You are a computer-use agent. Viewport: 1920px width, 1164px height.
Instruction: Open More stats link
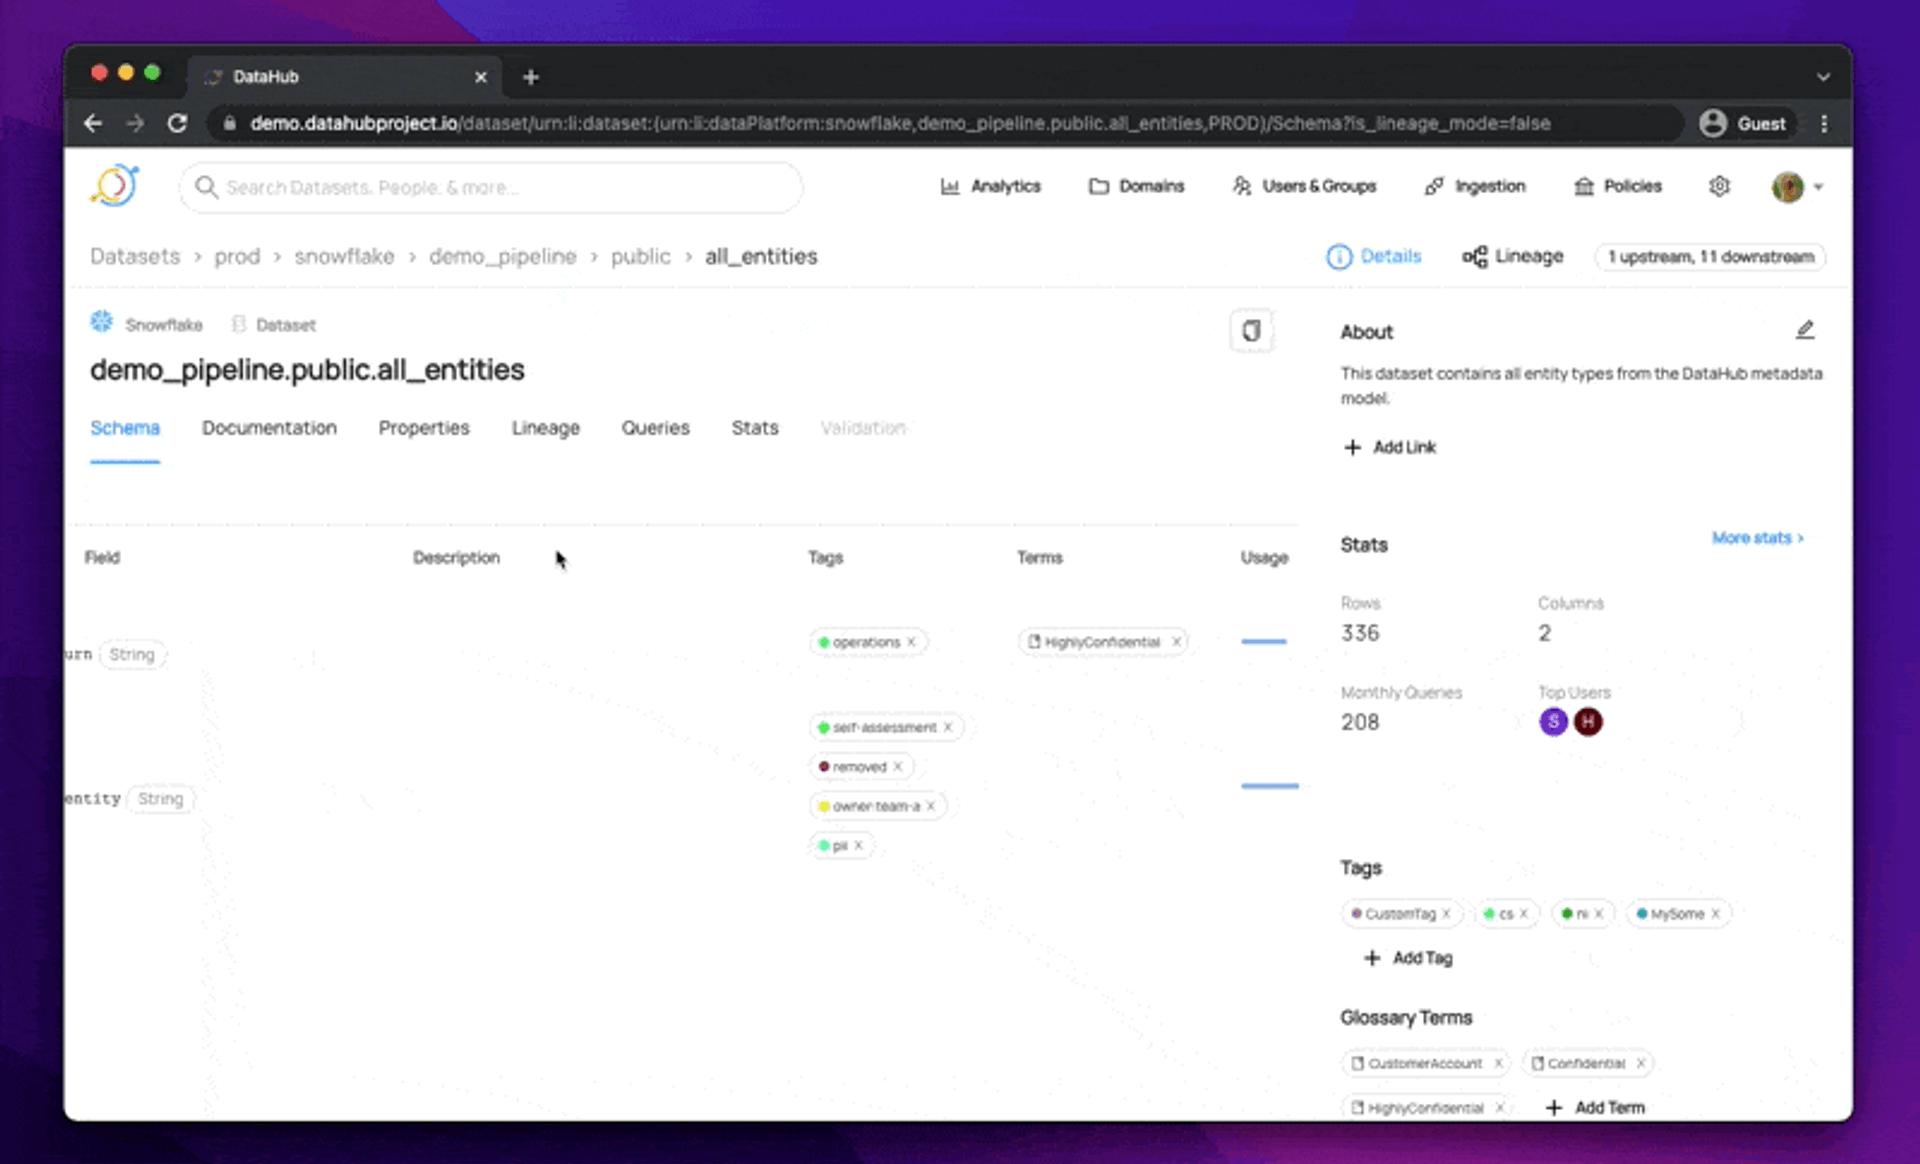[1758, 538]
